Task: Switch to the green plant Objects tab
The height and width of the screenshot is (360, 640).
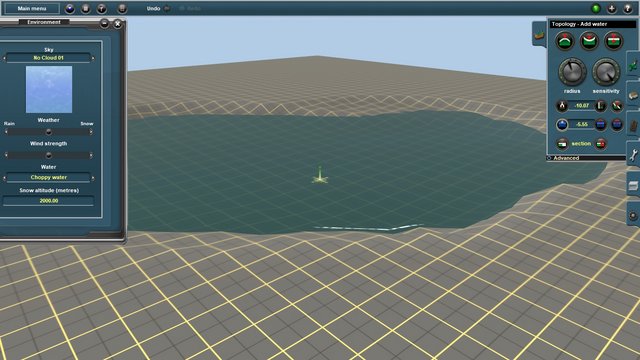Action: (633, 65)
